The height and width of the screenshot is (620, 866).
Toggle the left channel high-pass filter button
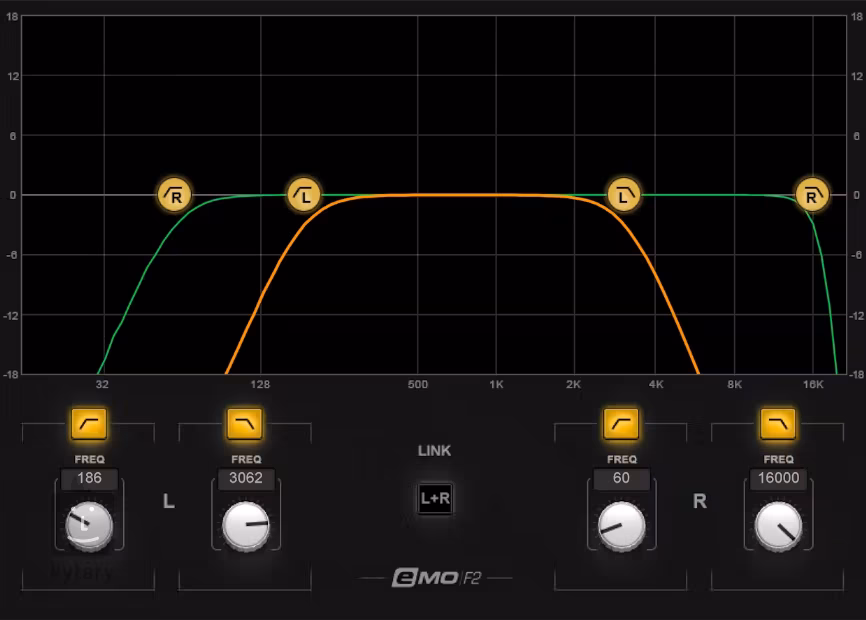coord(89,424)
